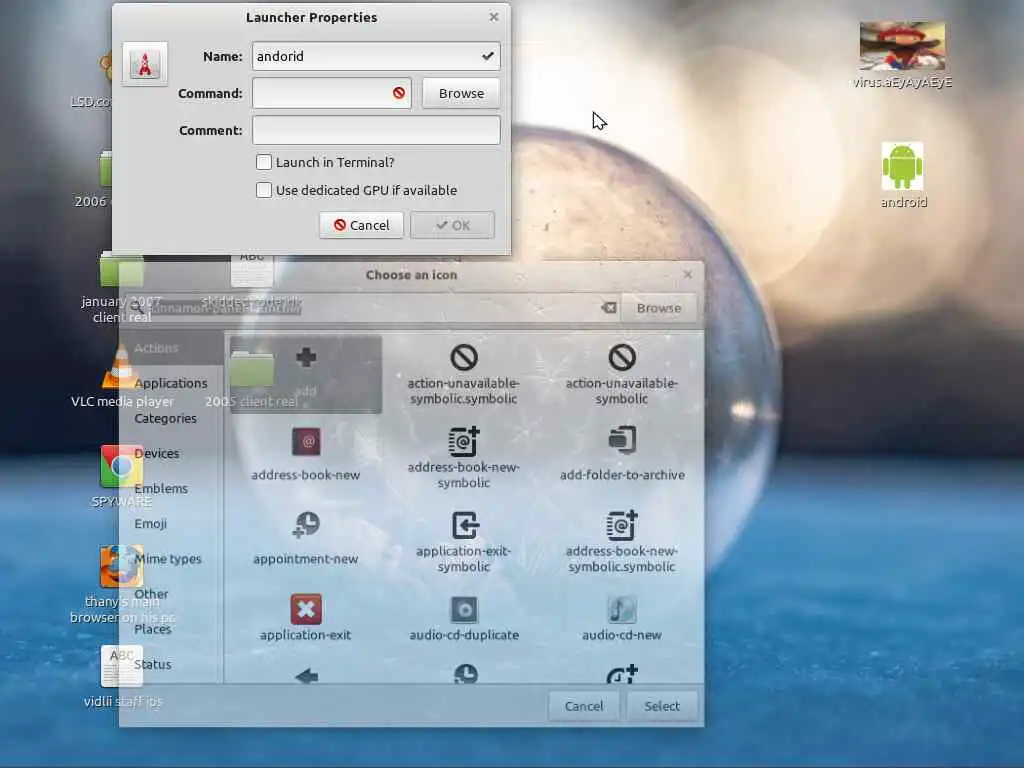This screenshot has height=768, width=1024.
Task: Confirm icon choice with Select button
Action: (662, 706)
